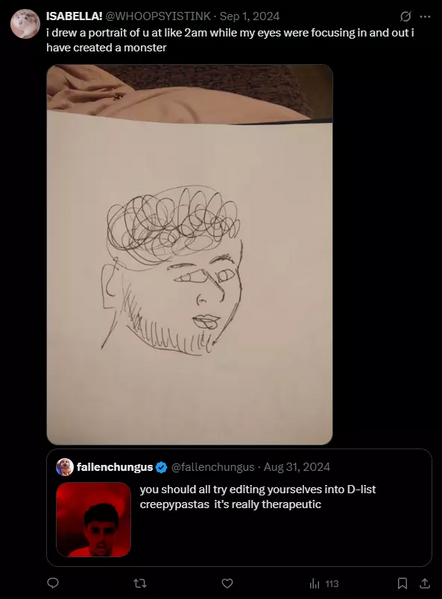442x599 pixels.
Task: Click the fallenchungus name in quoted post
Action: coord(115,467)
